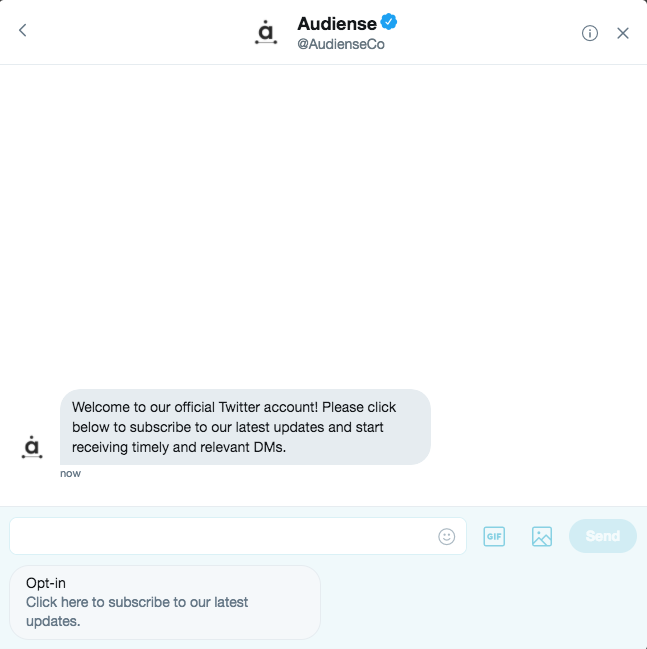Click "receiving timely and relevant DMs" message line
This screenshot has width=647, height=649.
pos(179,447)
